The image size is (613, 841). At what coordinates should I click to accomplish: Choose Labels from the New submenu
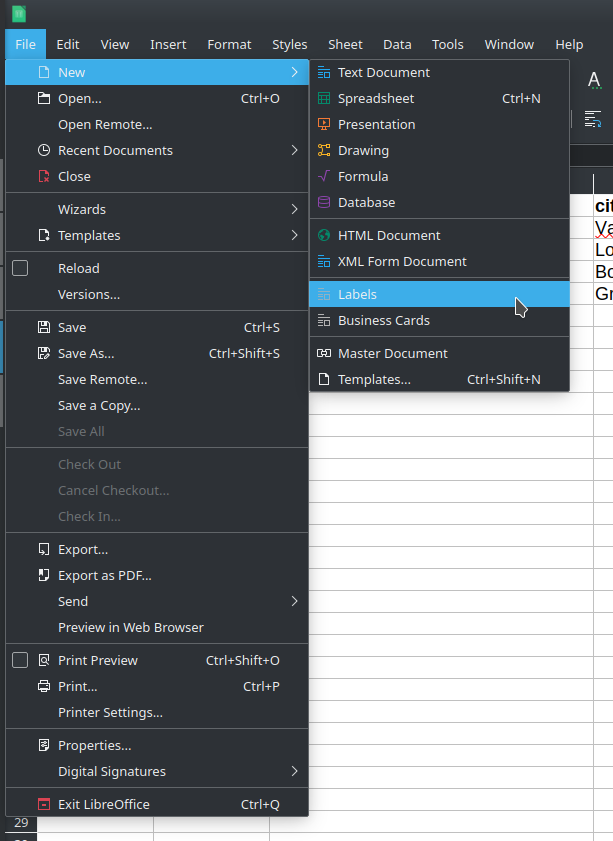click(439, 294)
